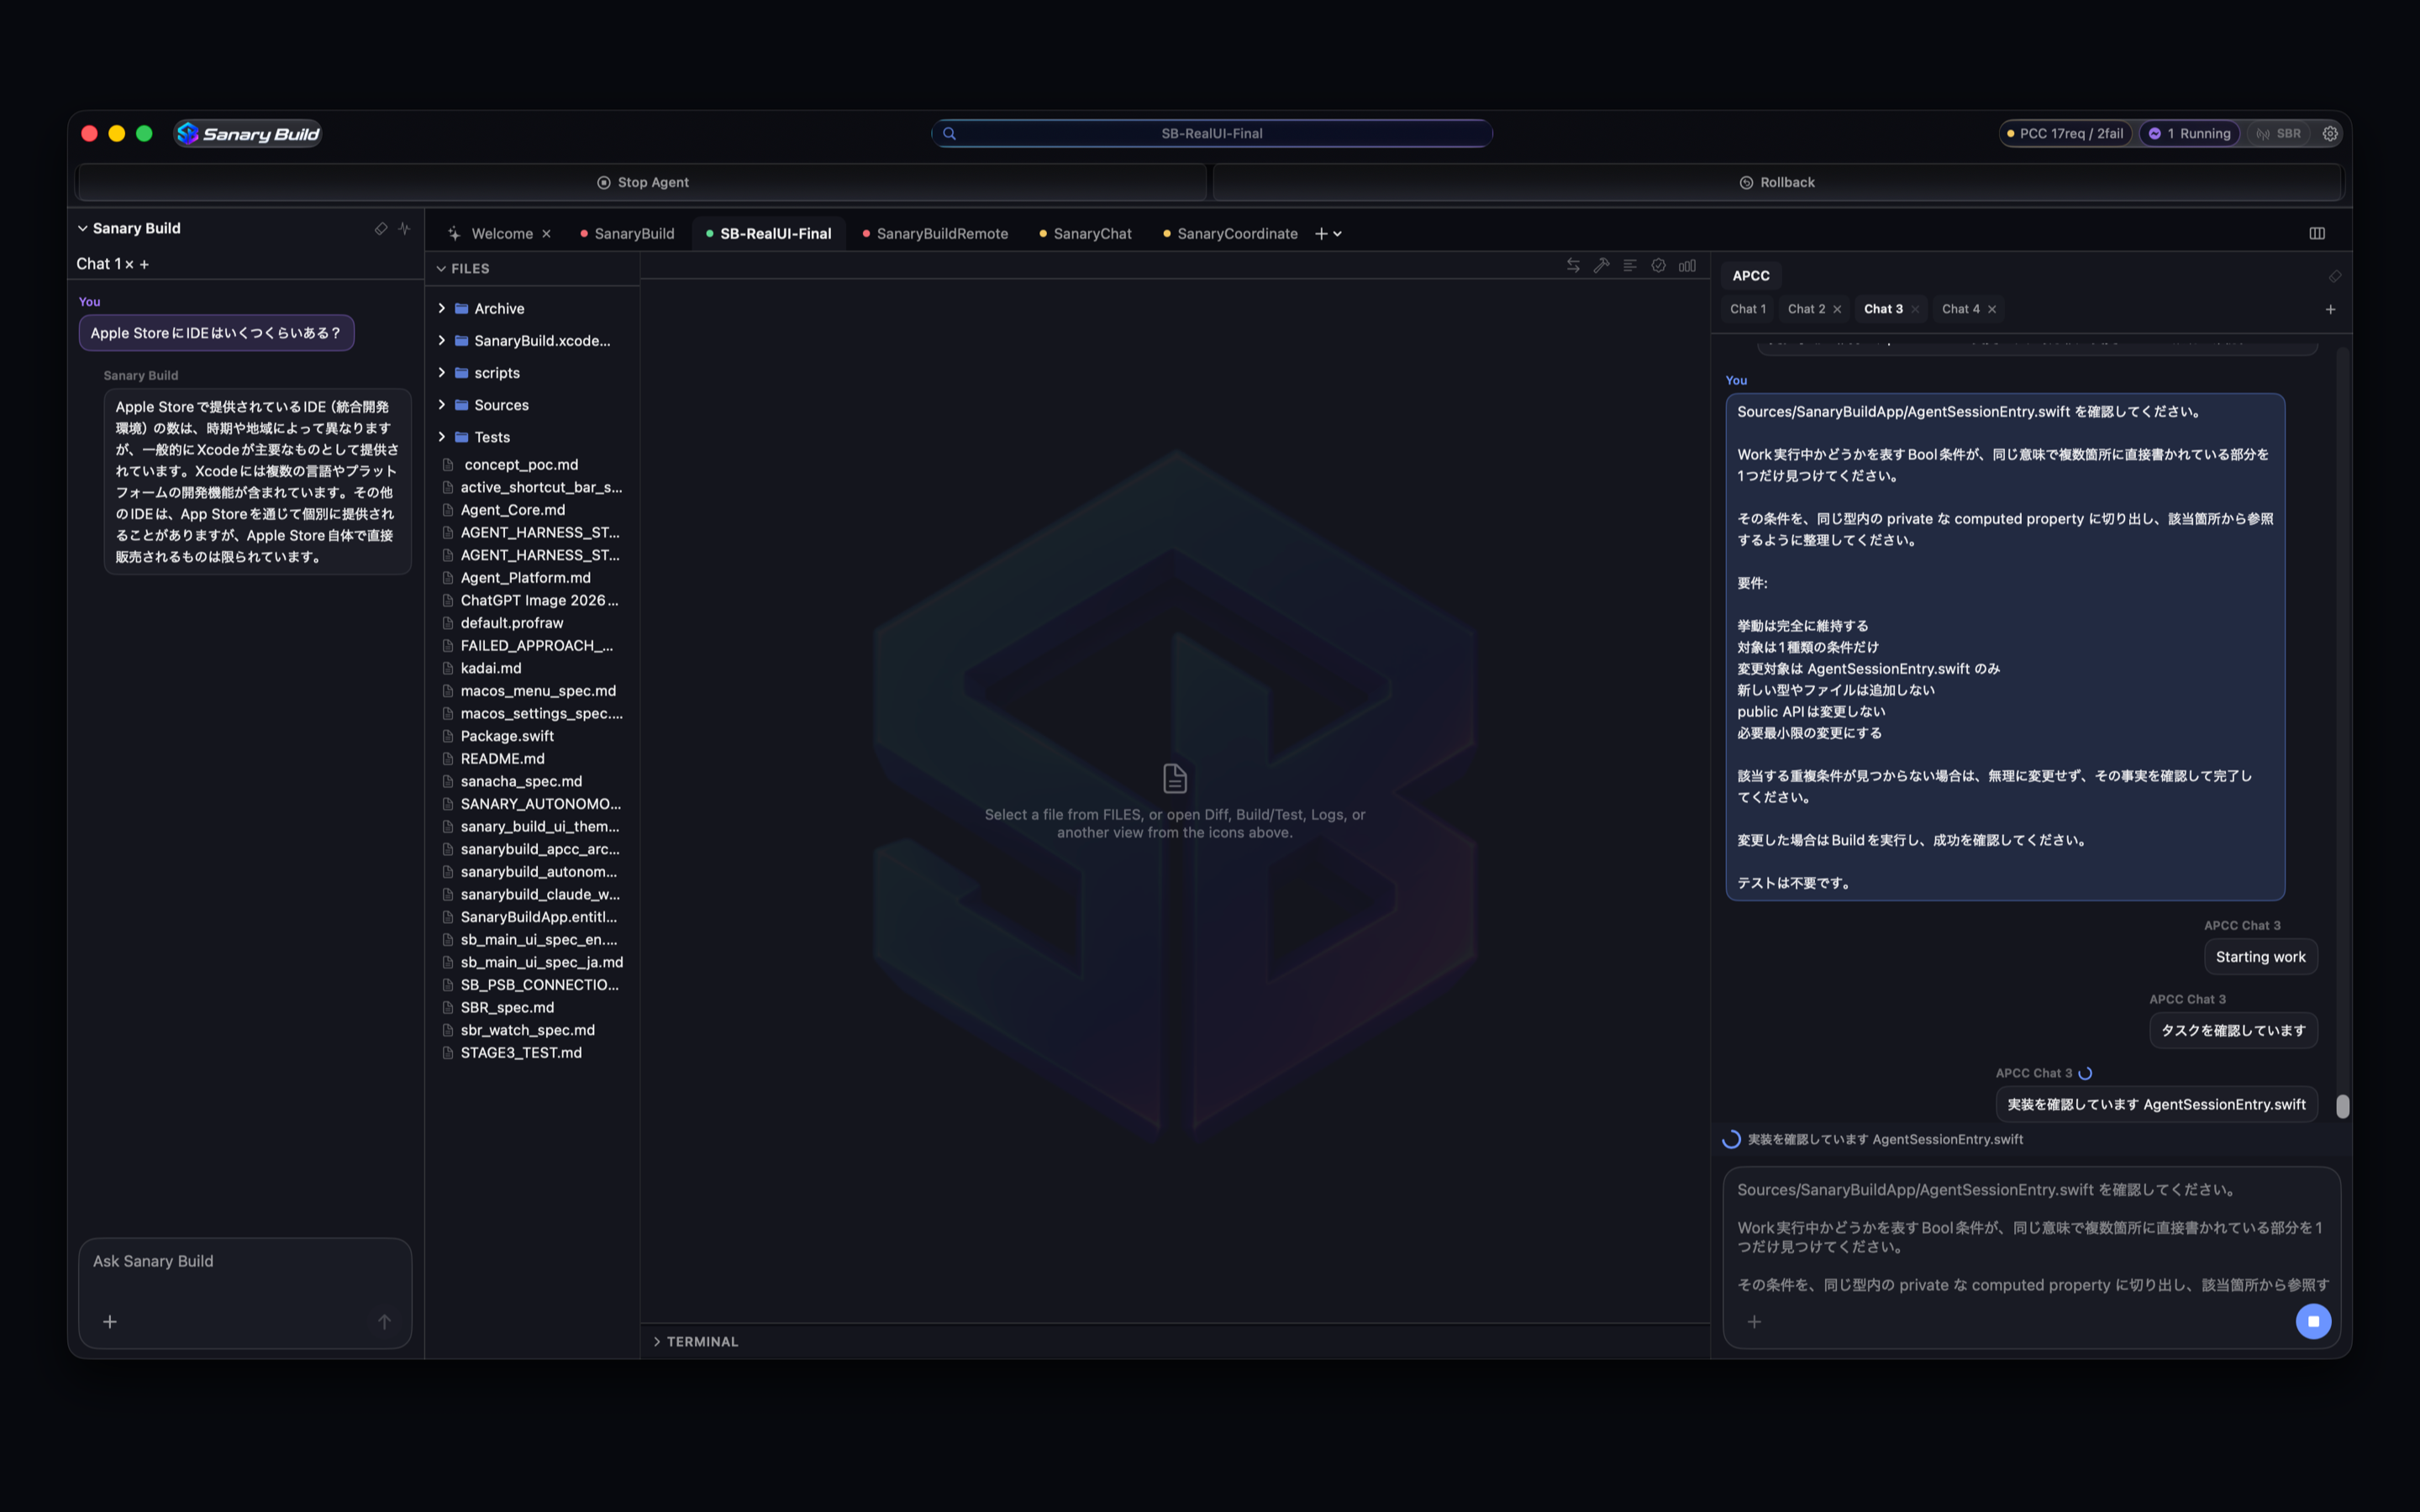Close the APCC Chat 4 tab

pyautogui.click(x=1992, y=309)
